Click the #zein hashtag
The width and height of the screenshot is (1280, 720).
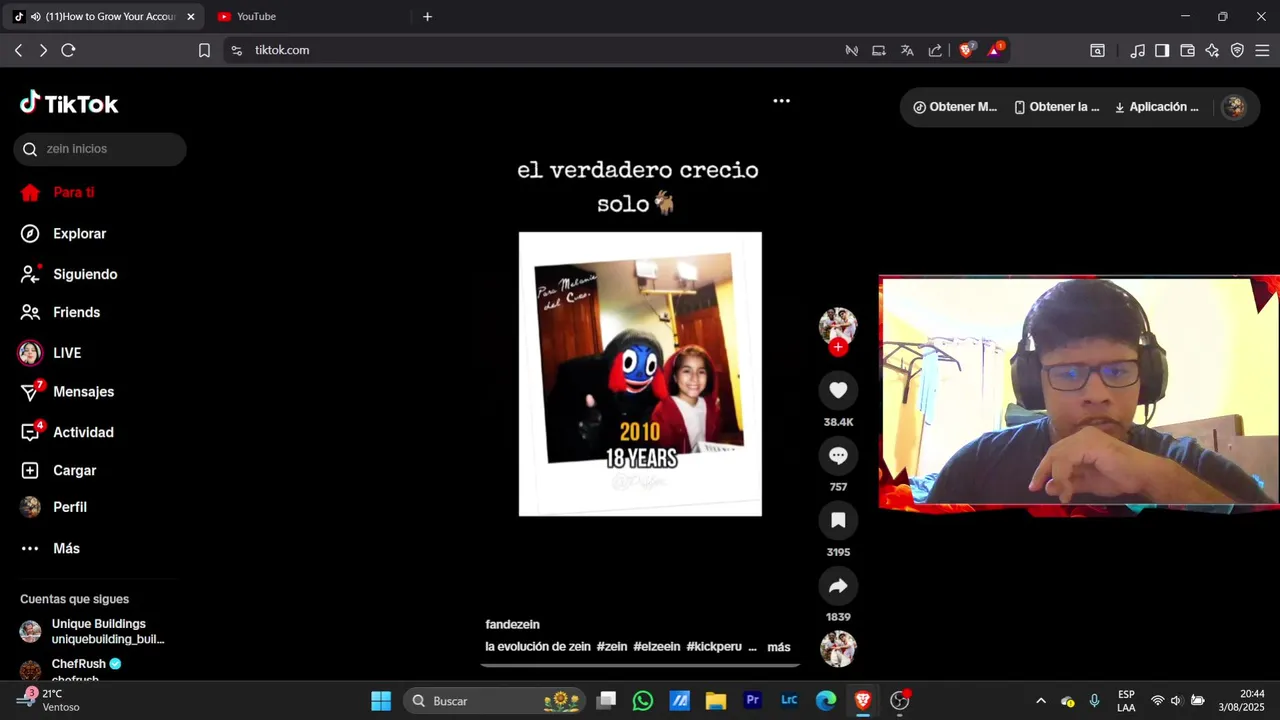click(x=612, y=647)
